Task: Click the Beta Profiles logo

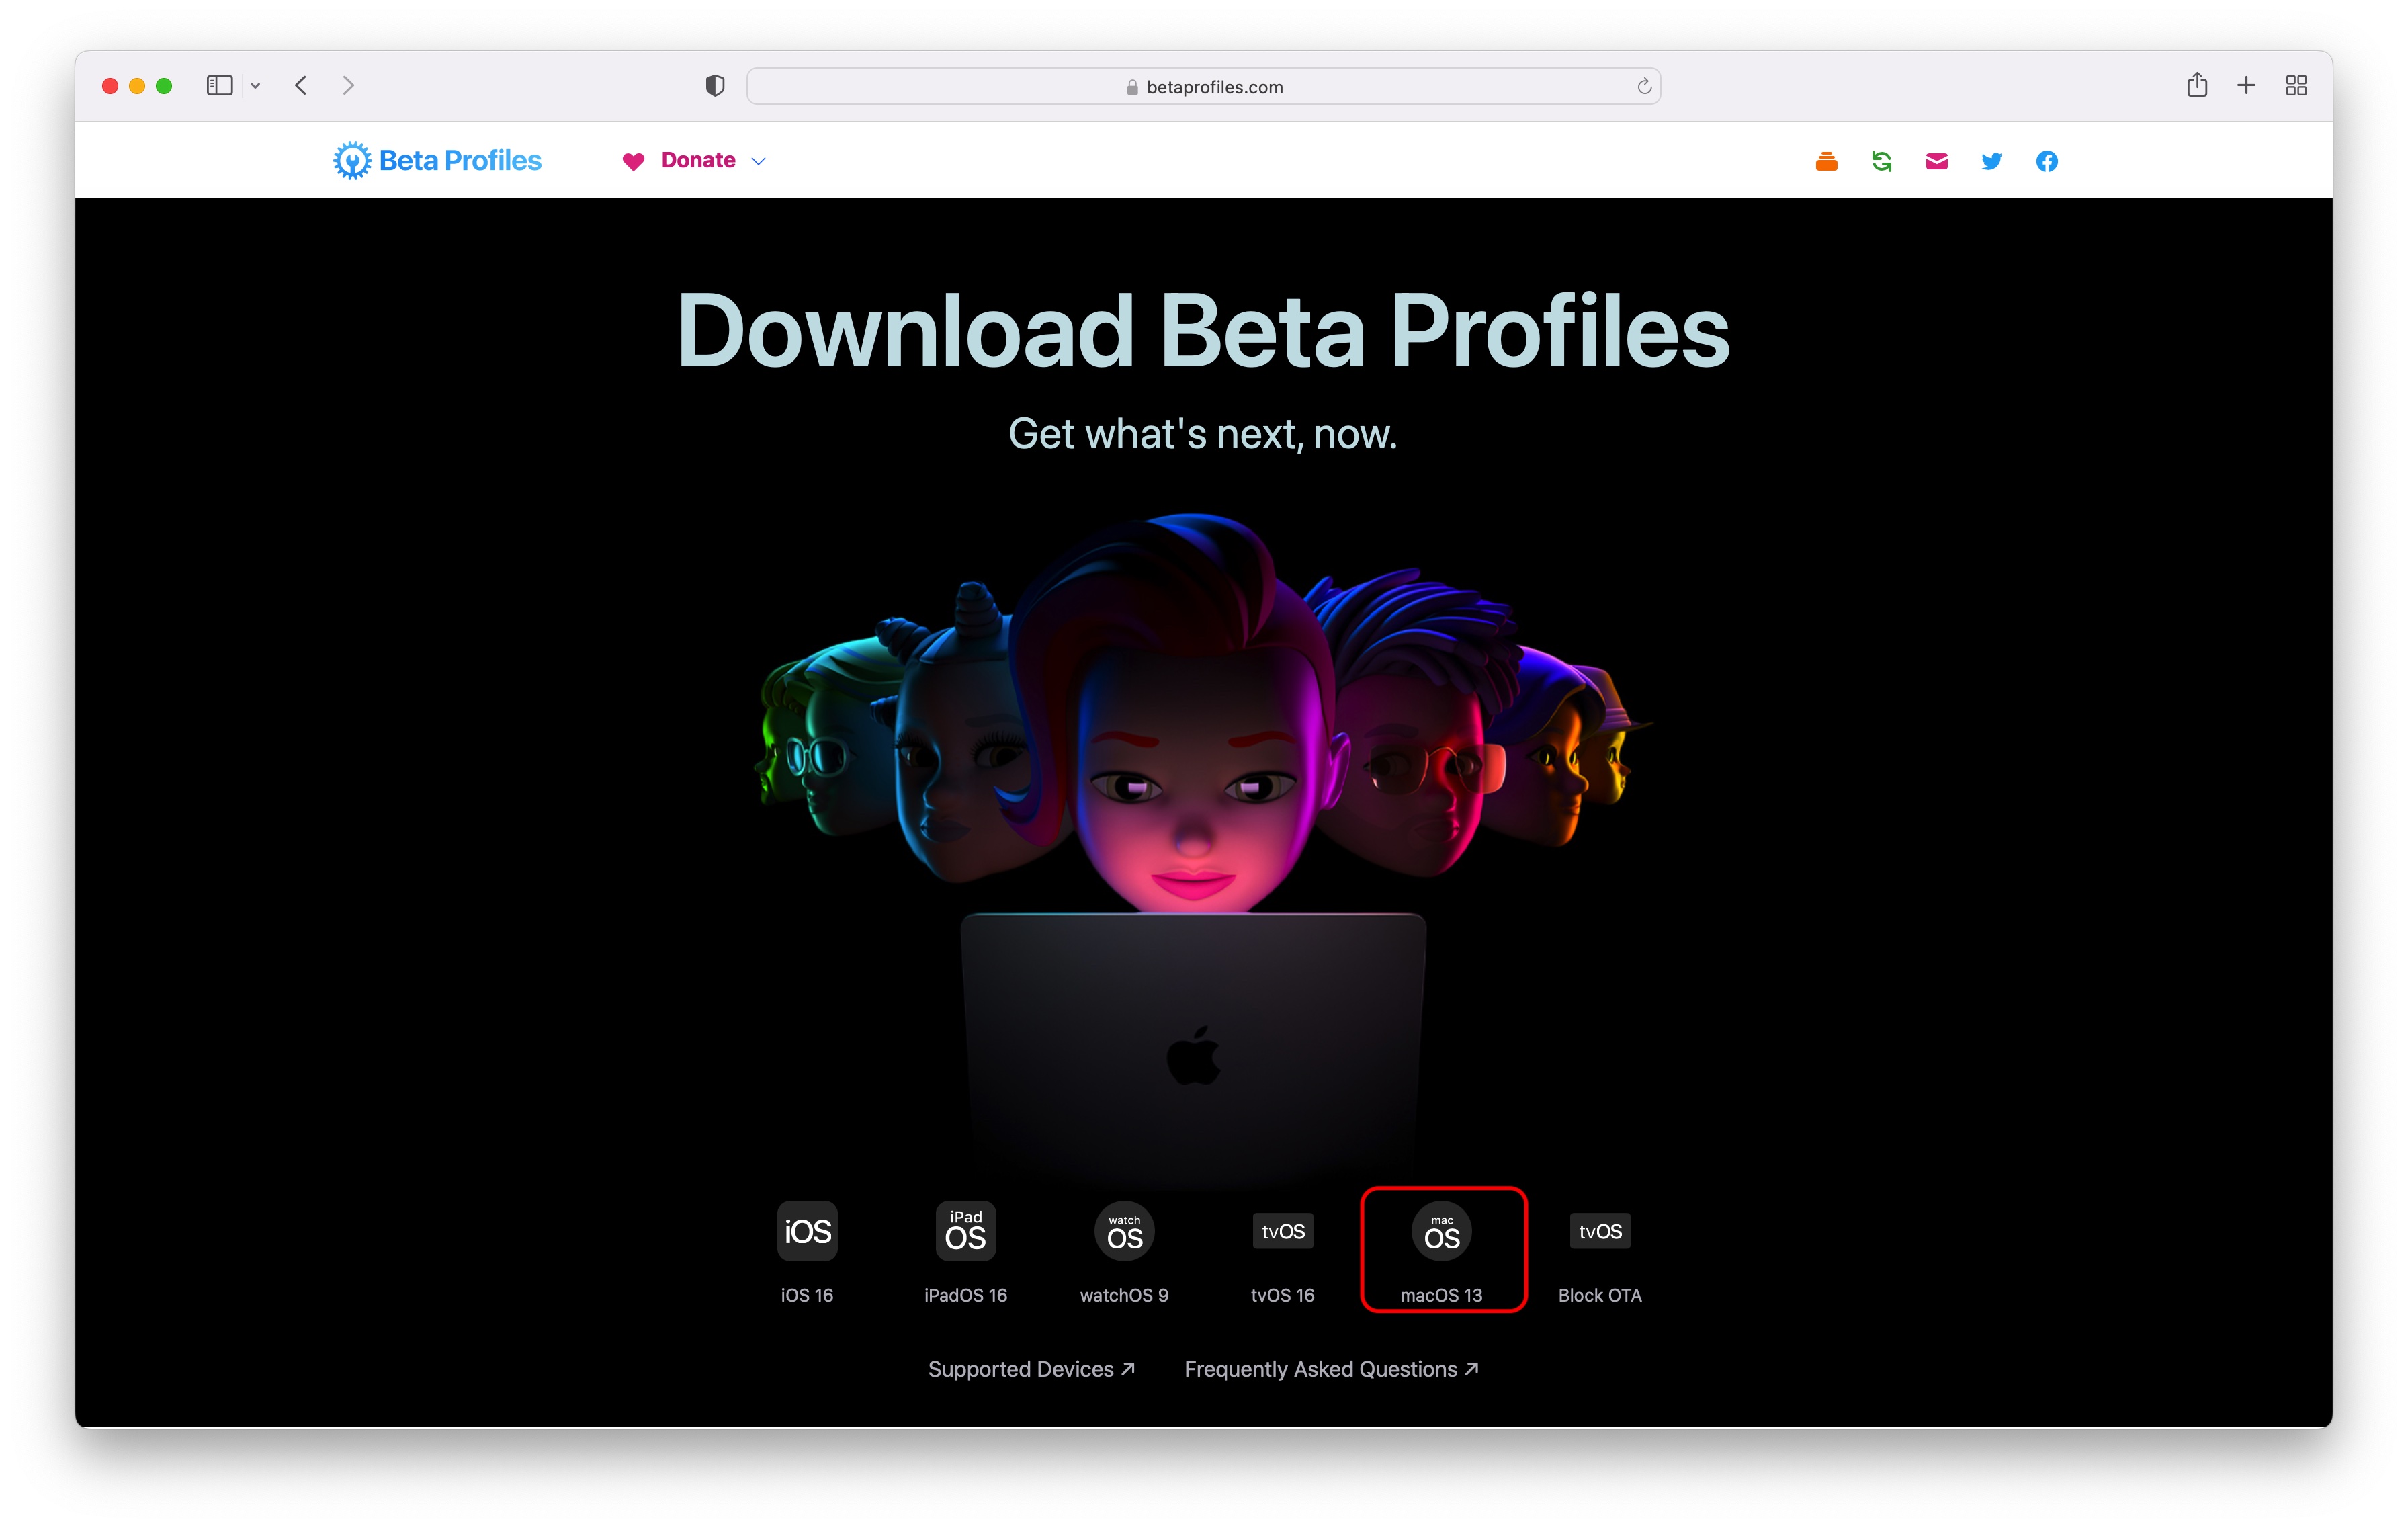Action: pos(437,161)
